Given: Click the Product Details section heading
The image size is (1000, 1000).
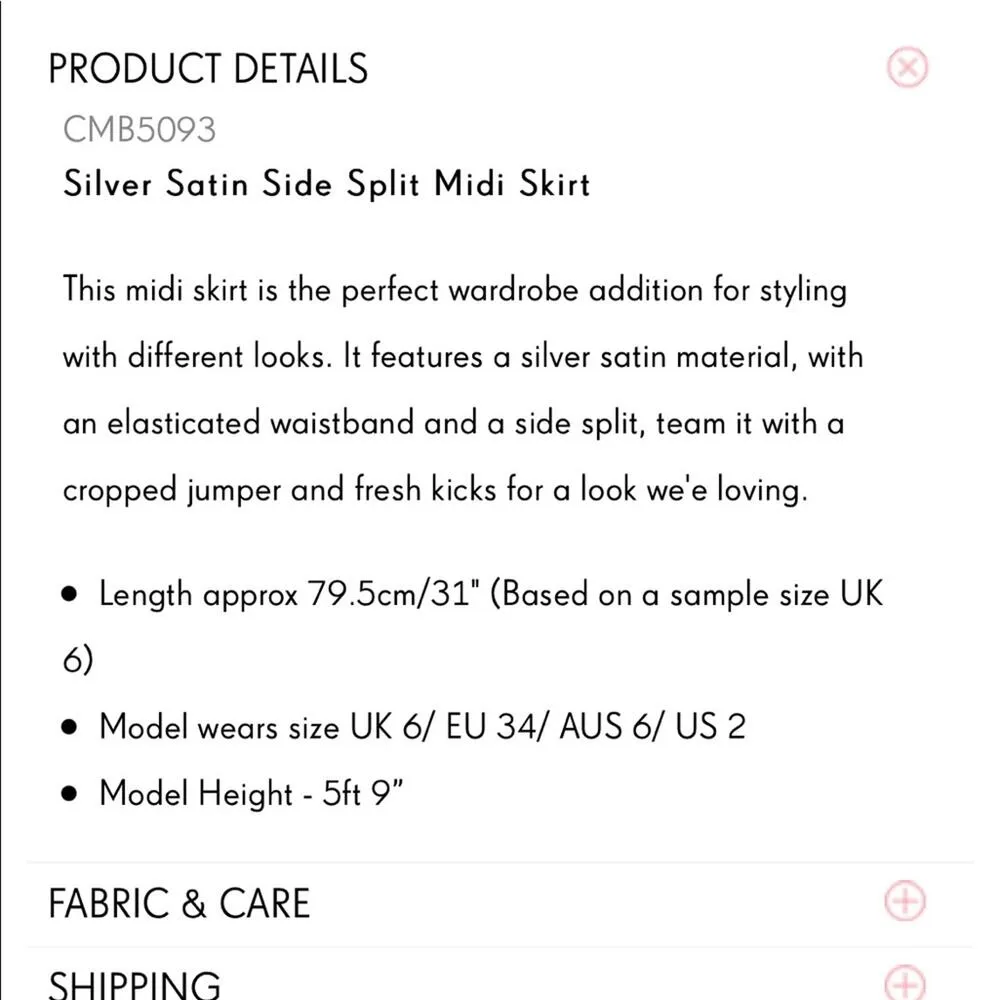Looking at the screenshot, I should tap(208, 69).
